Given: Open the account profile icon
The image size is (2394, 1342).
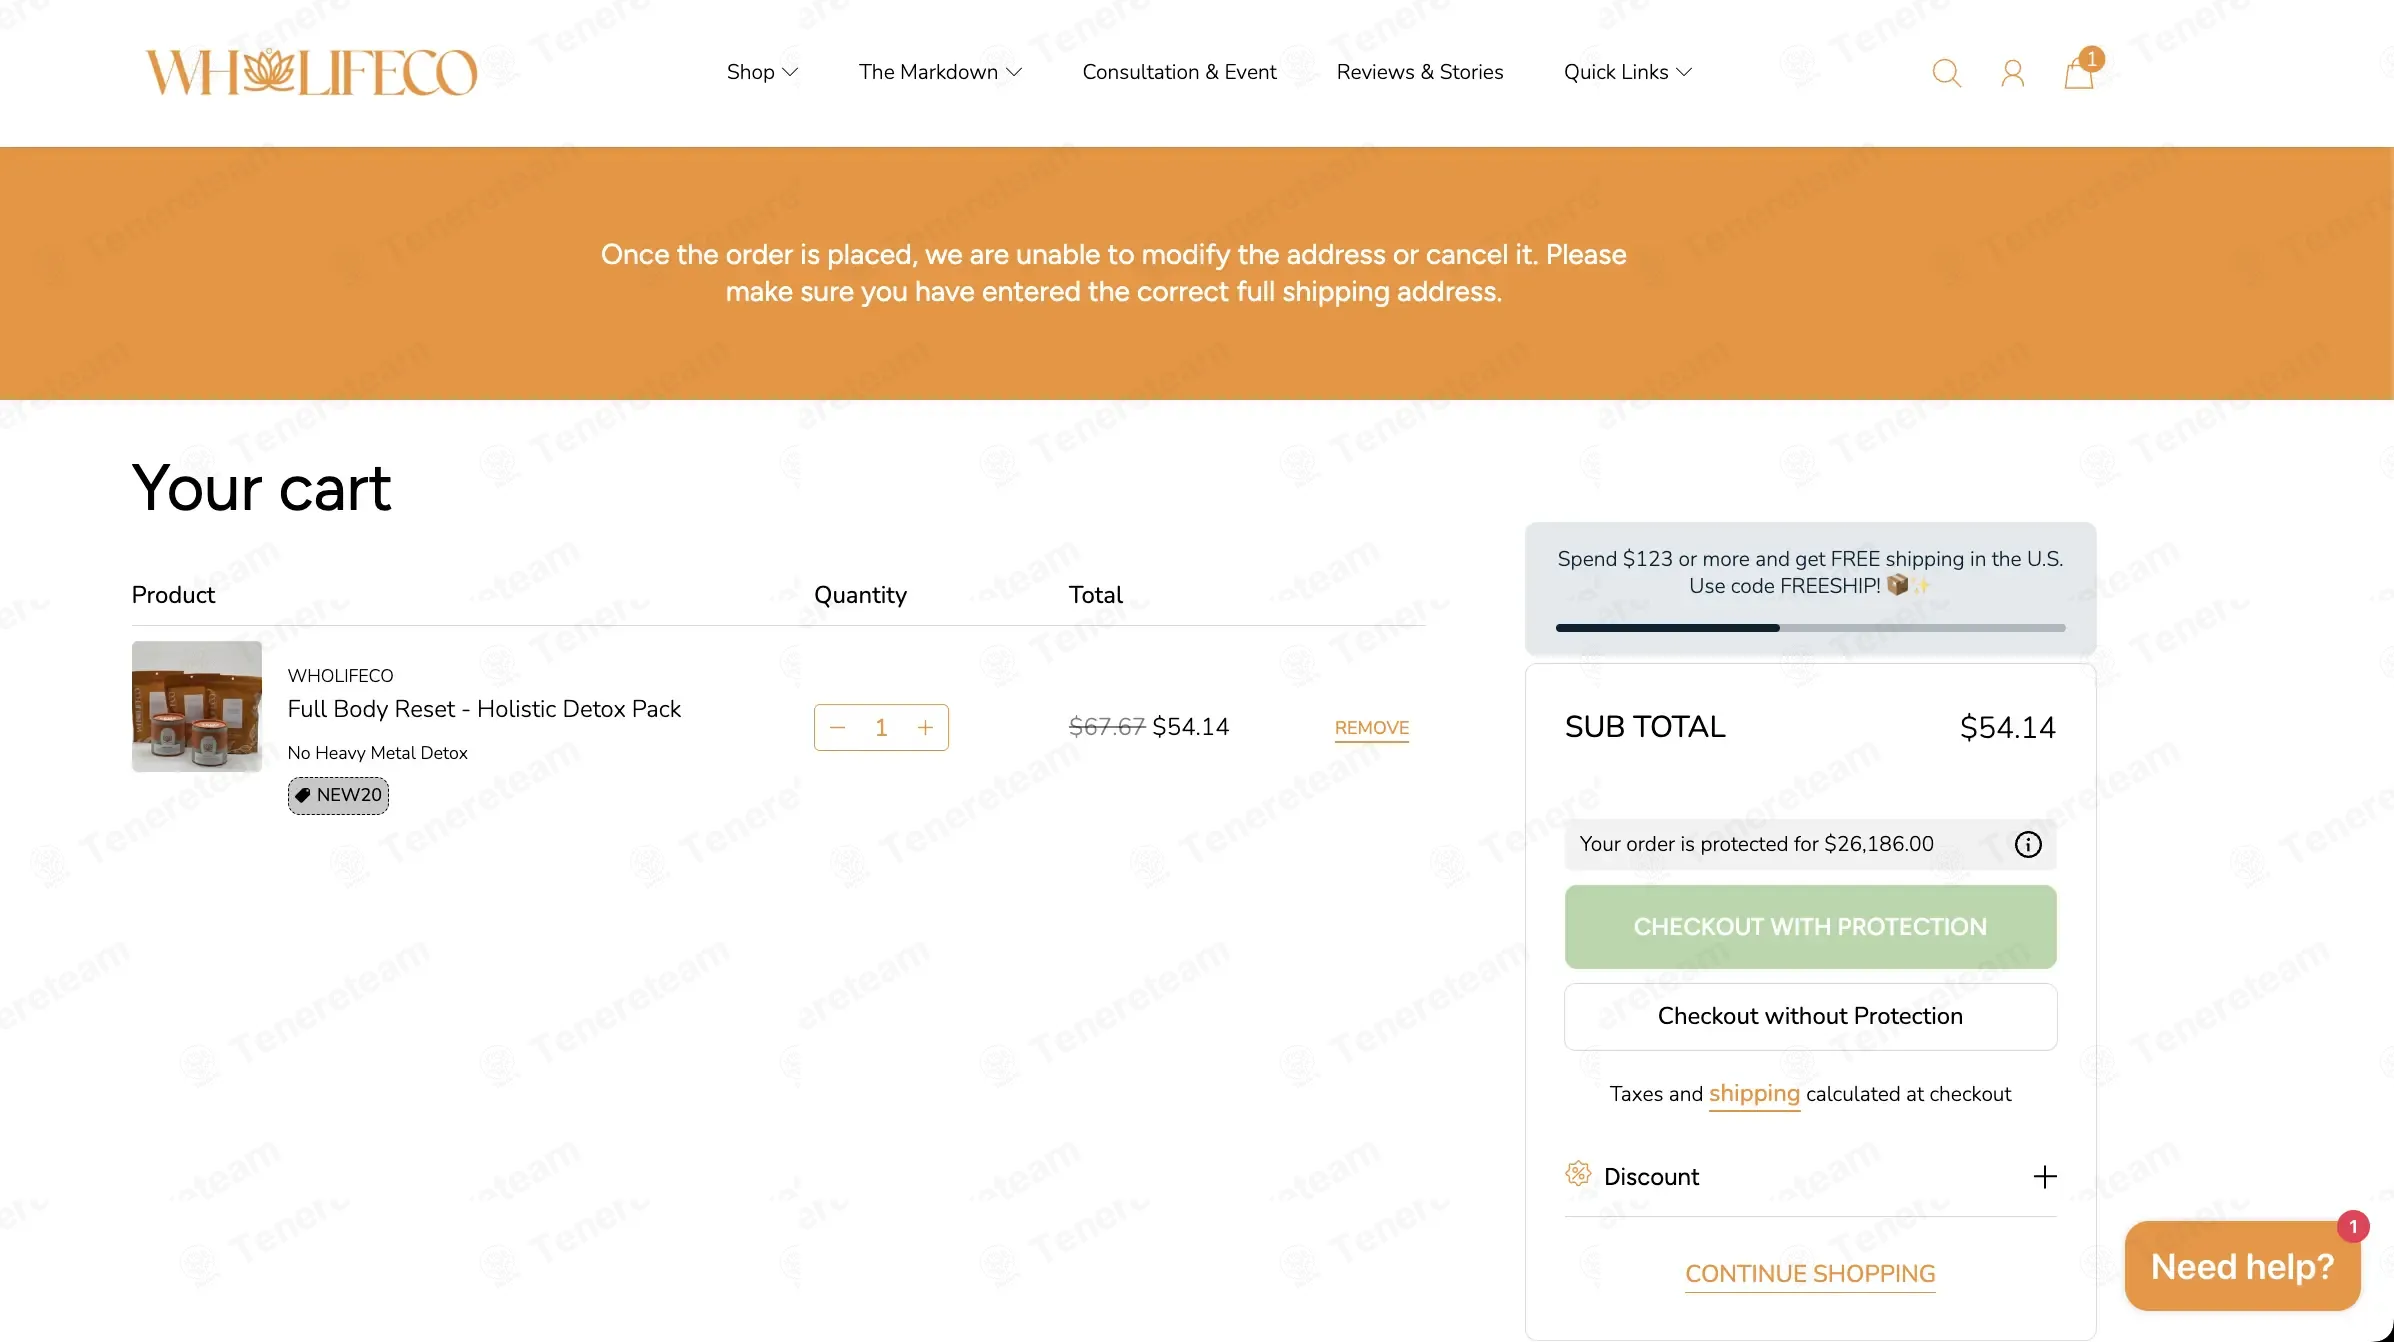Looking at the screenshot, I should [x=2012, y=73].
